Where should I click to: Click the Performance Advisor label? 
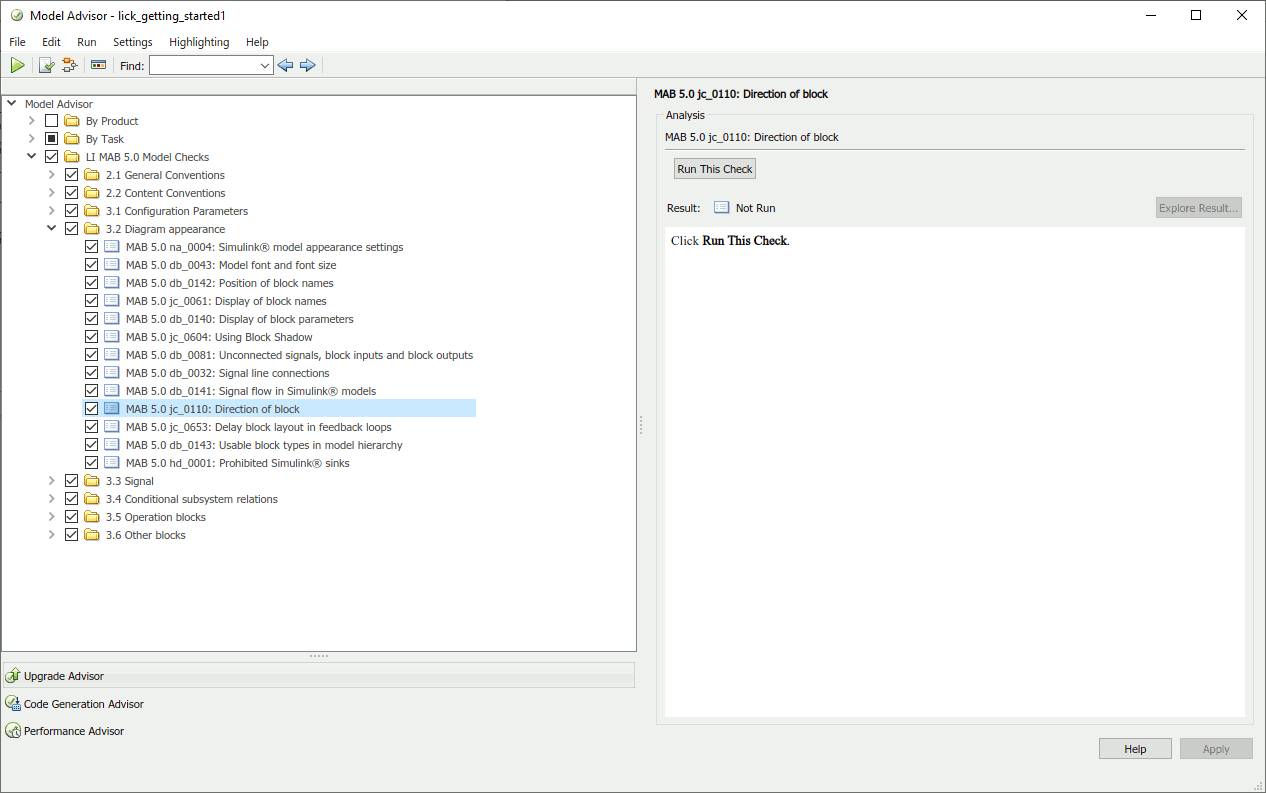[74, 731]
